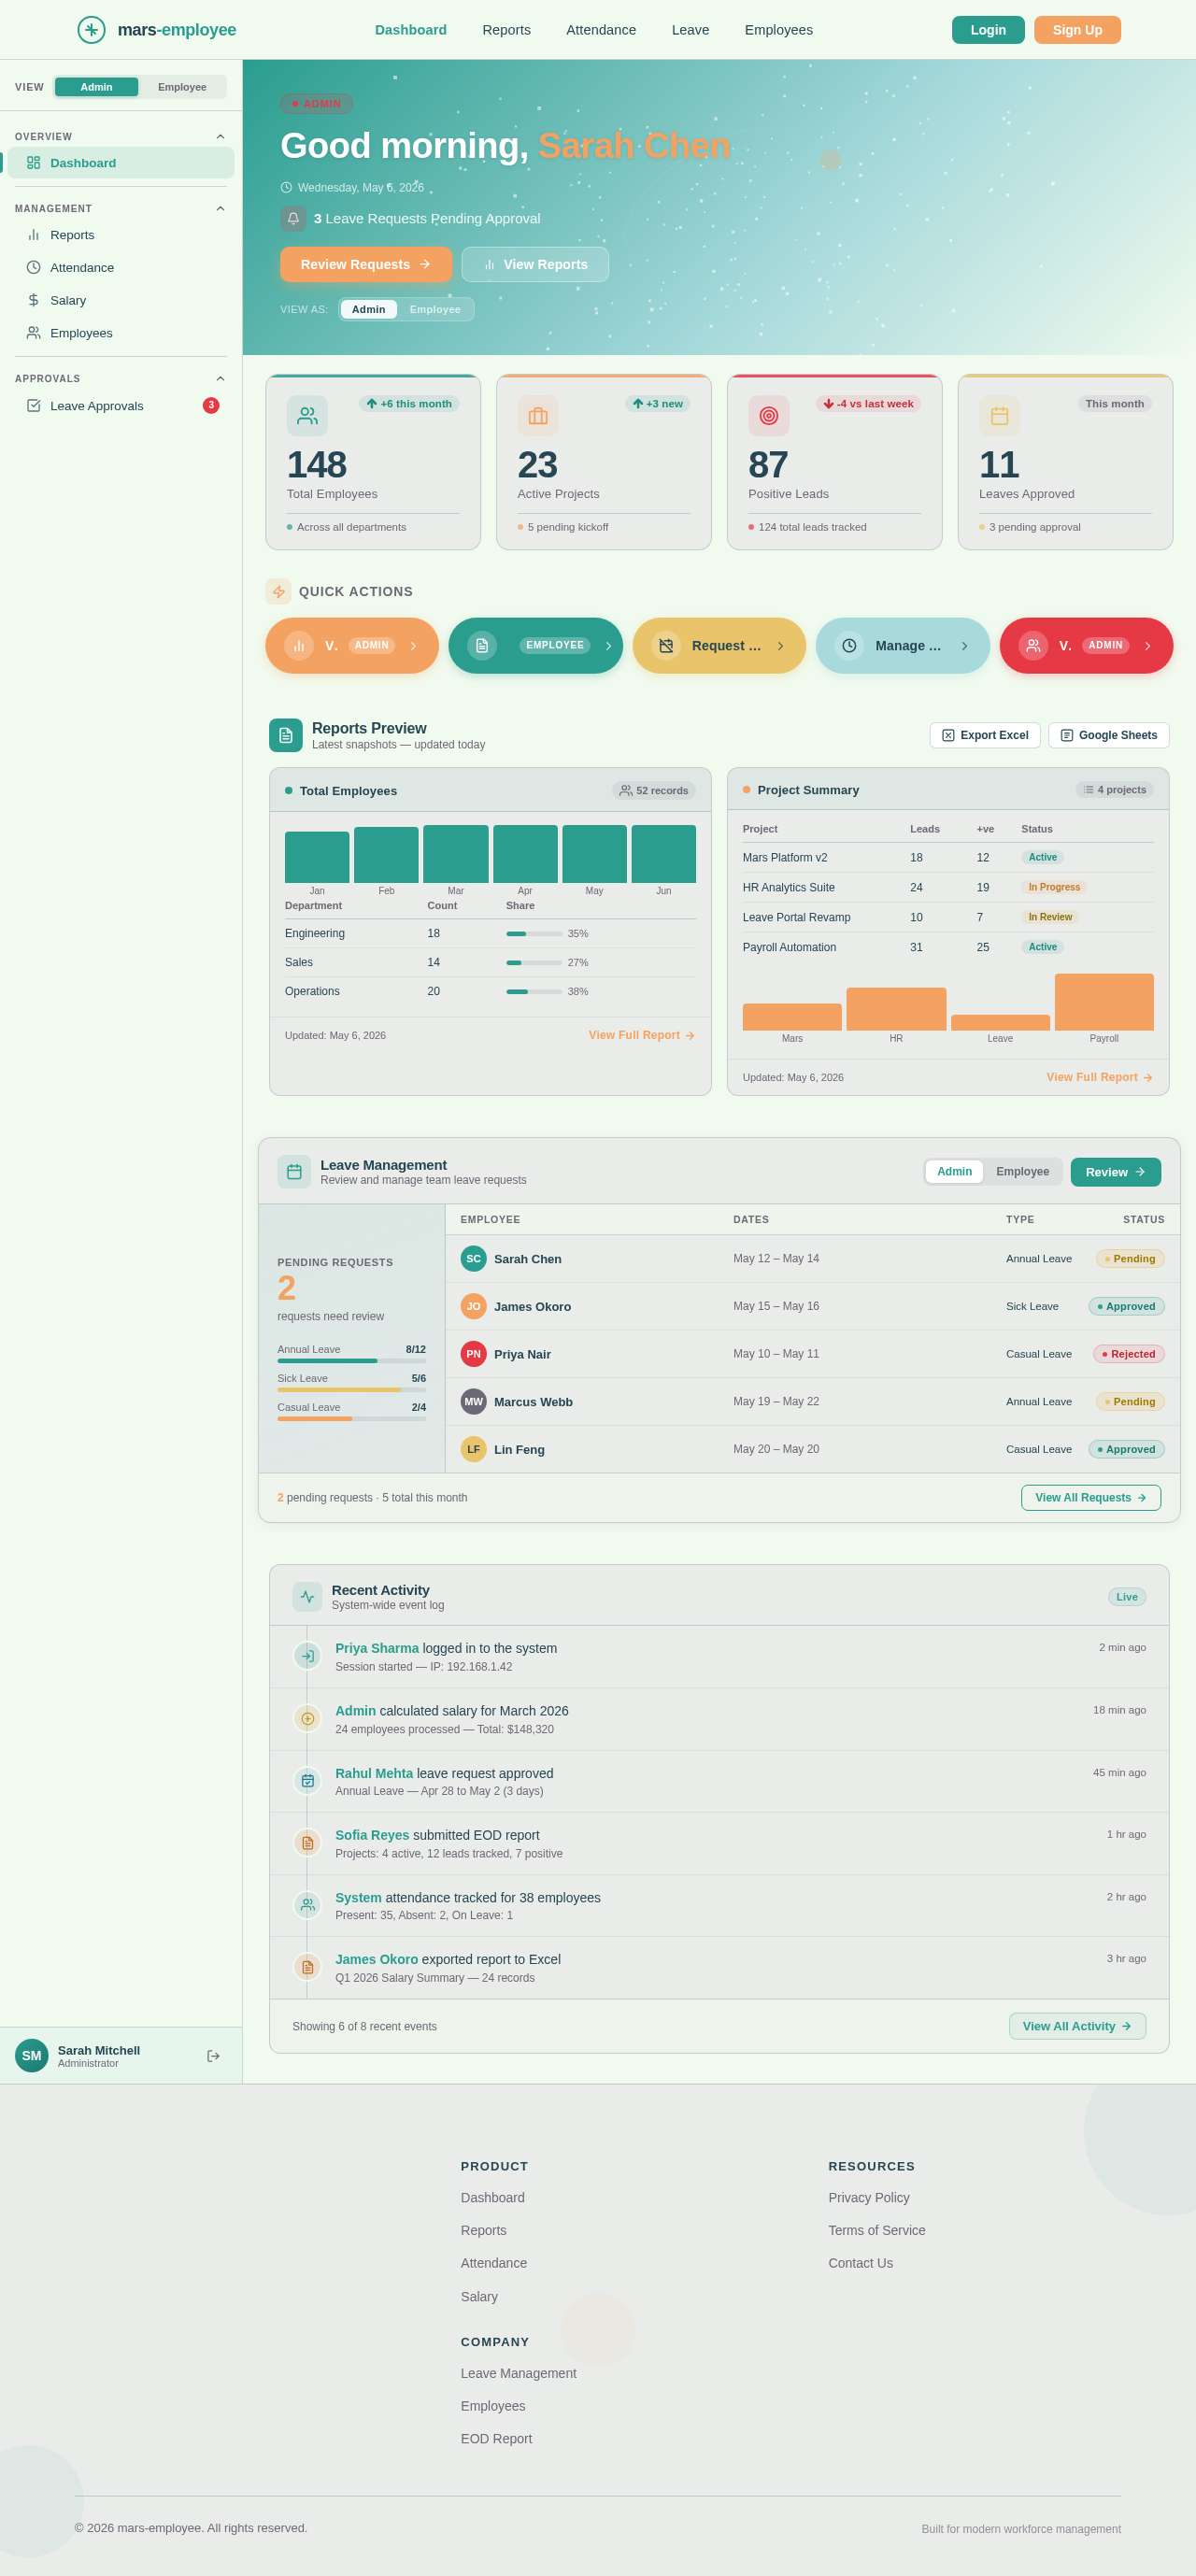The image size is (1196, 2576).
Task: Click the briefcase icon on Active Projects card
Action: (x=538, y=416)
